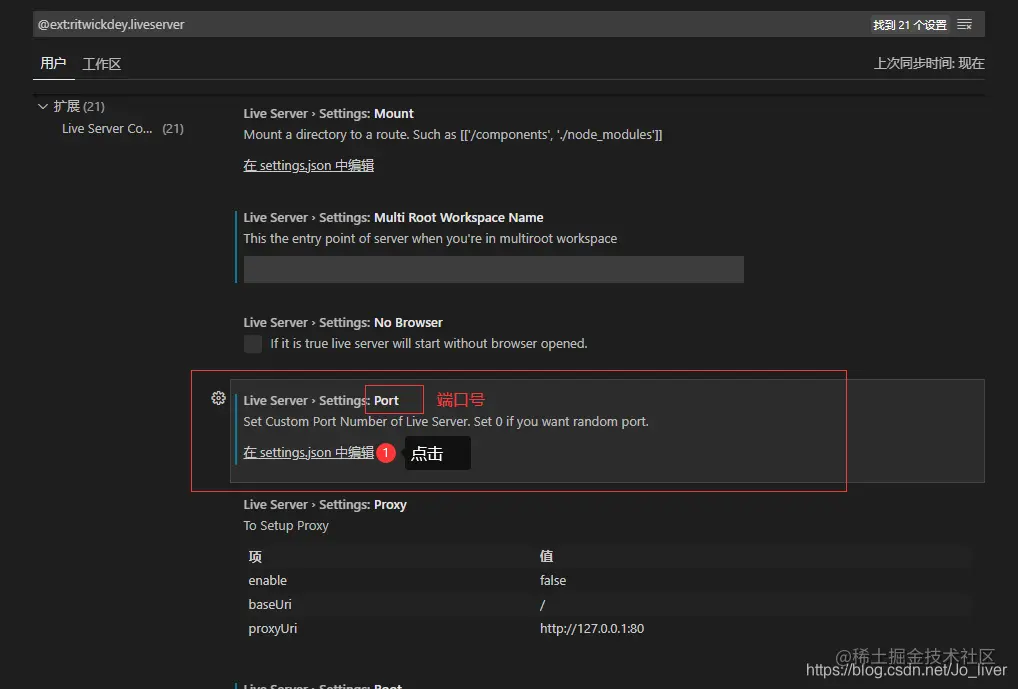This screenshot has height=689, width=1018.
Task: Click the Proxy setting title
Action: click(x=325, y=505)
